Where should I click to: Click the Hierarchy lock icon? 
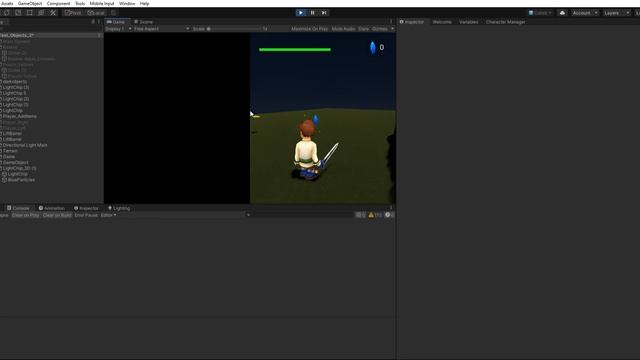[x=93, y=22]
